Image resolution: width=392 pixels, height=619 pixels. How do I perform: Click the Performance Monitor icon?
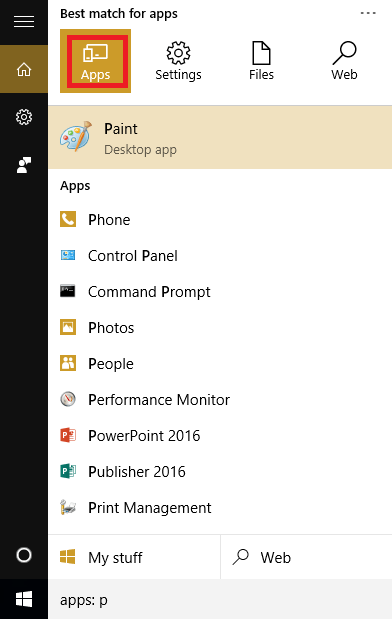click(x=68, y=399)
